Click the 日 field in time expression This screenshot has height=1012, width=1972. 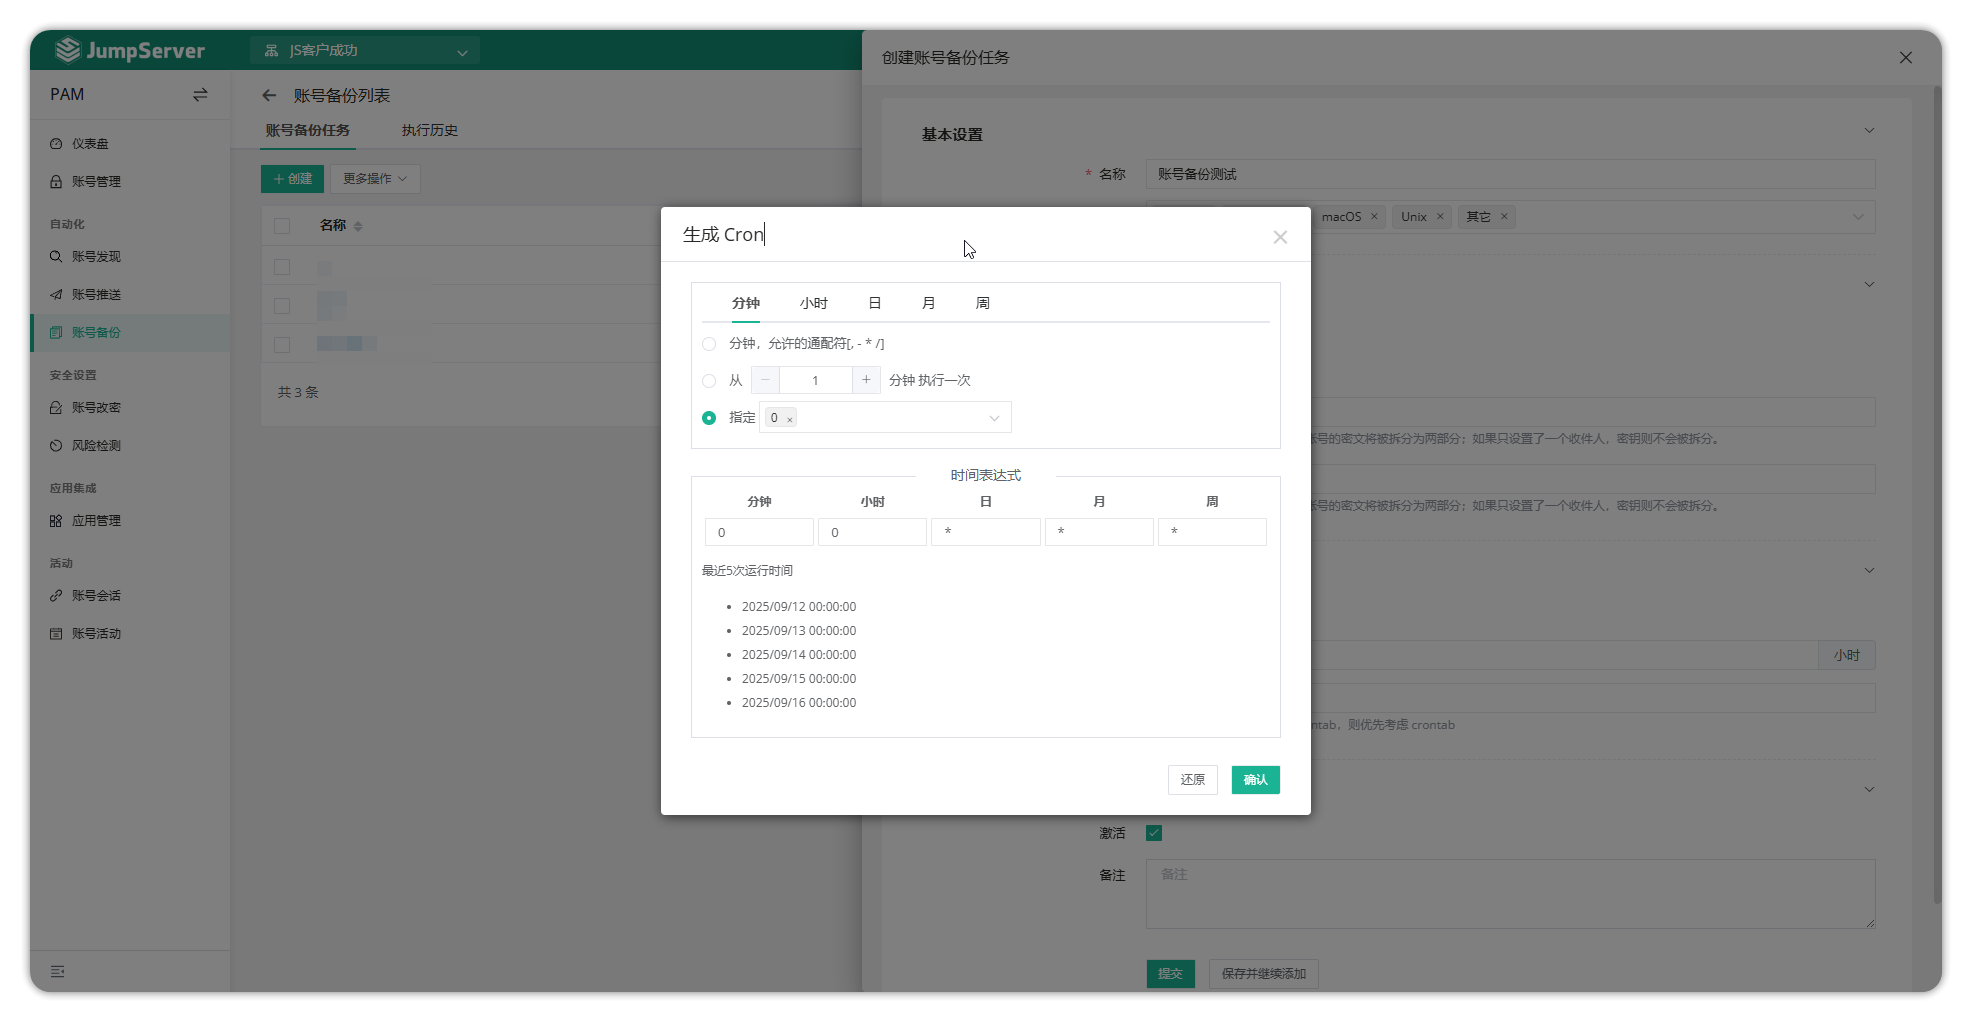[985, 532]
